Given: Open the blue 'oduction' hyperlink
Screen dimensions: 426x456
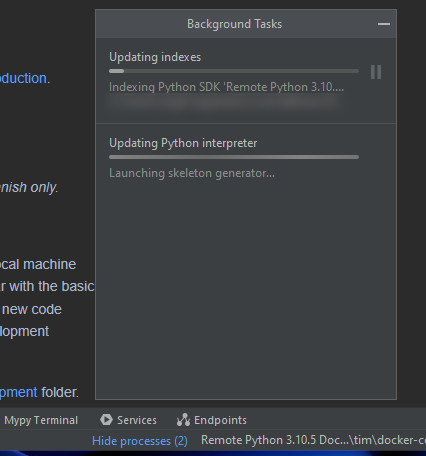Looking at the screenshot, I should tap(23, 78).
